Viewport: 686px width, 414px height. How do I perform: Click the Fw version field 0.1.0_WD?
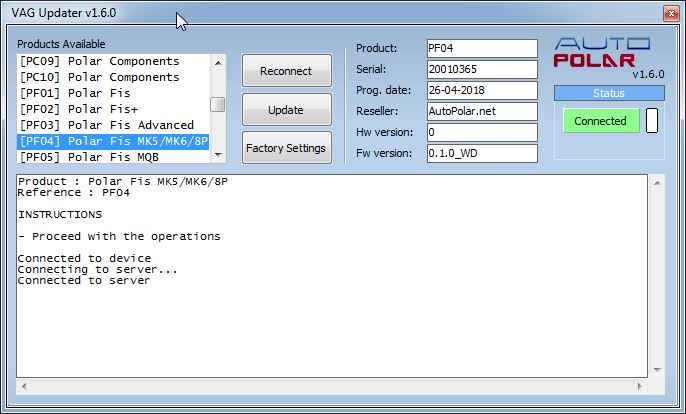482,153
